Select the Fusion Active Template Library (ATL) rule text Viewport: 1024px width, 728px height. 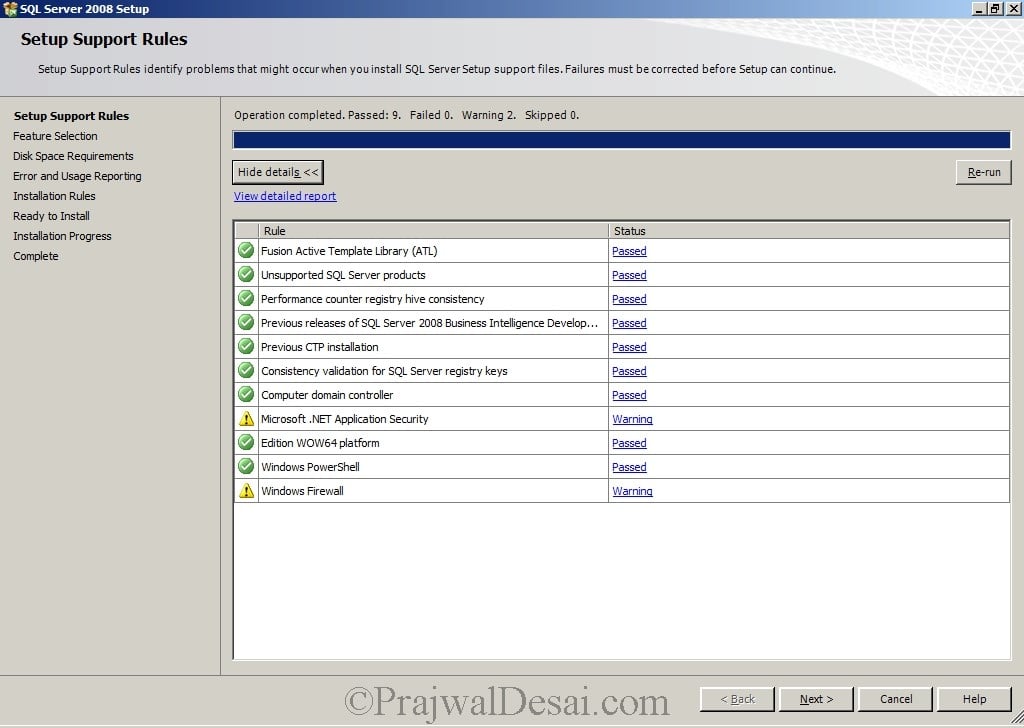click(349, 251)
